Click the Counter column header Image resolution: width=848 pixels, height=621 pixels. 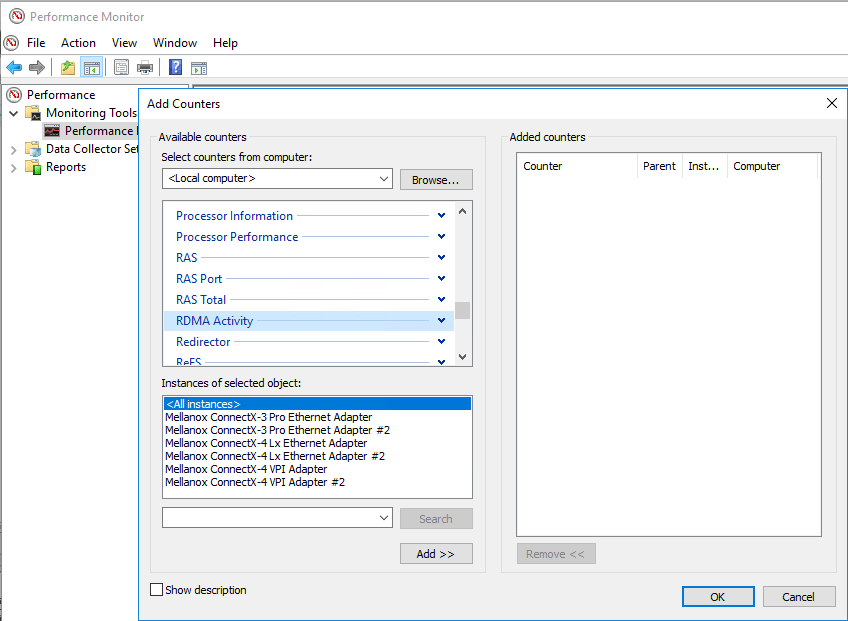(x=577, y=166)
